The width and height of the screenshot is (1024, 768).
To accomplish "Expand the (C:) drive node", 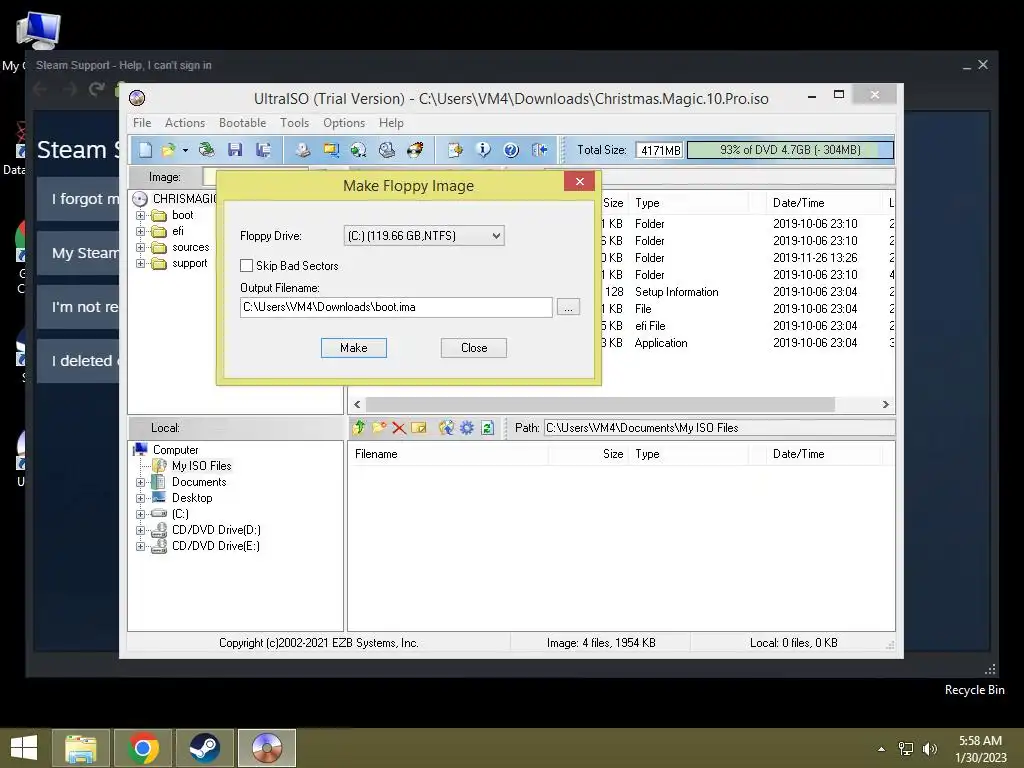I will [x=140, y=515].
